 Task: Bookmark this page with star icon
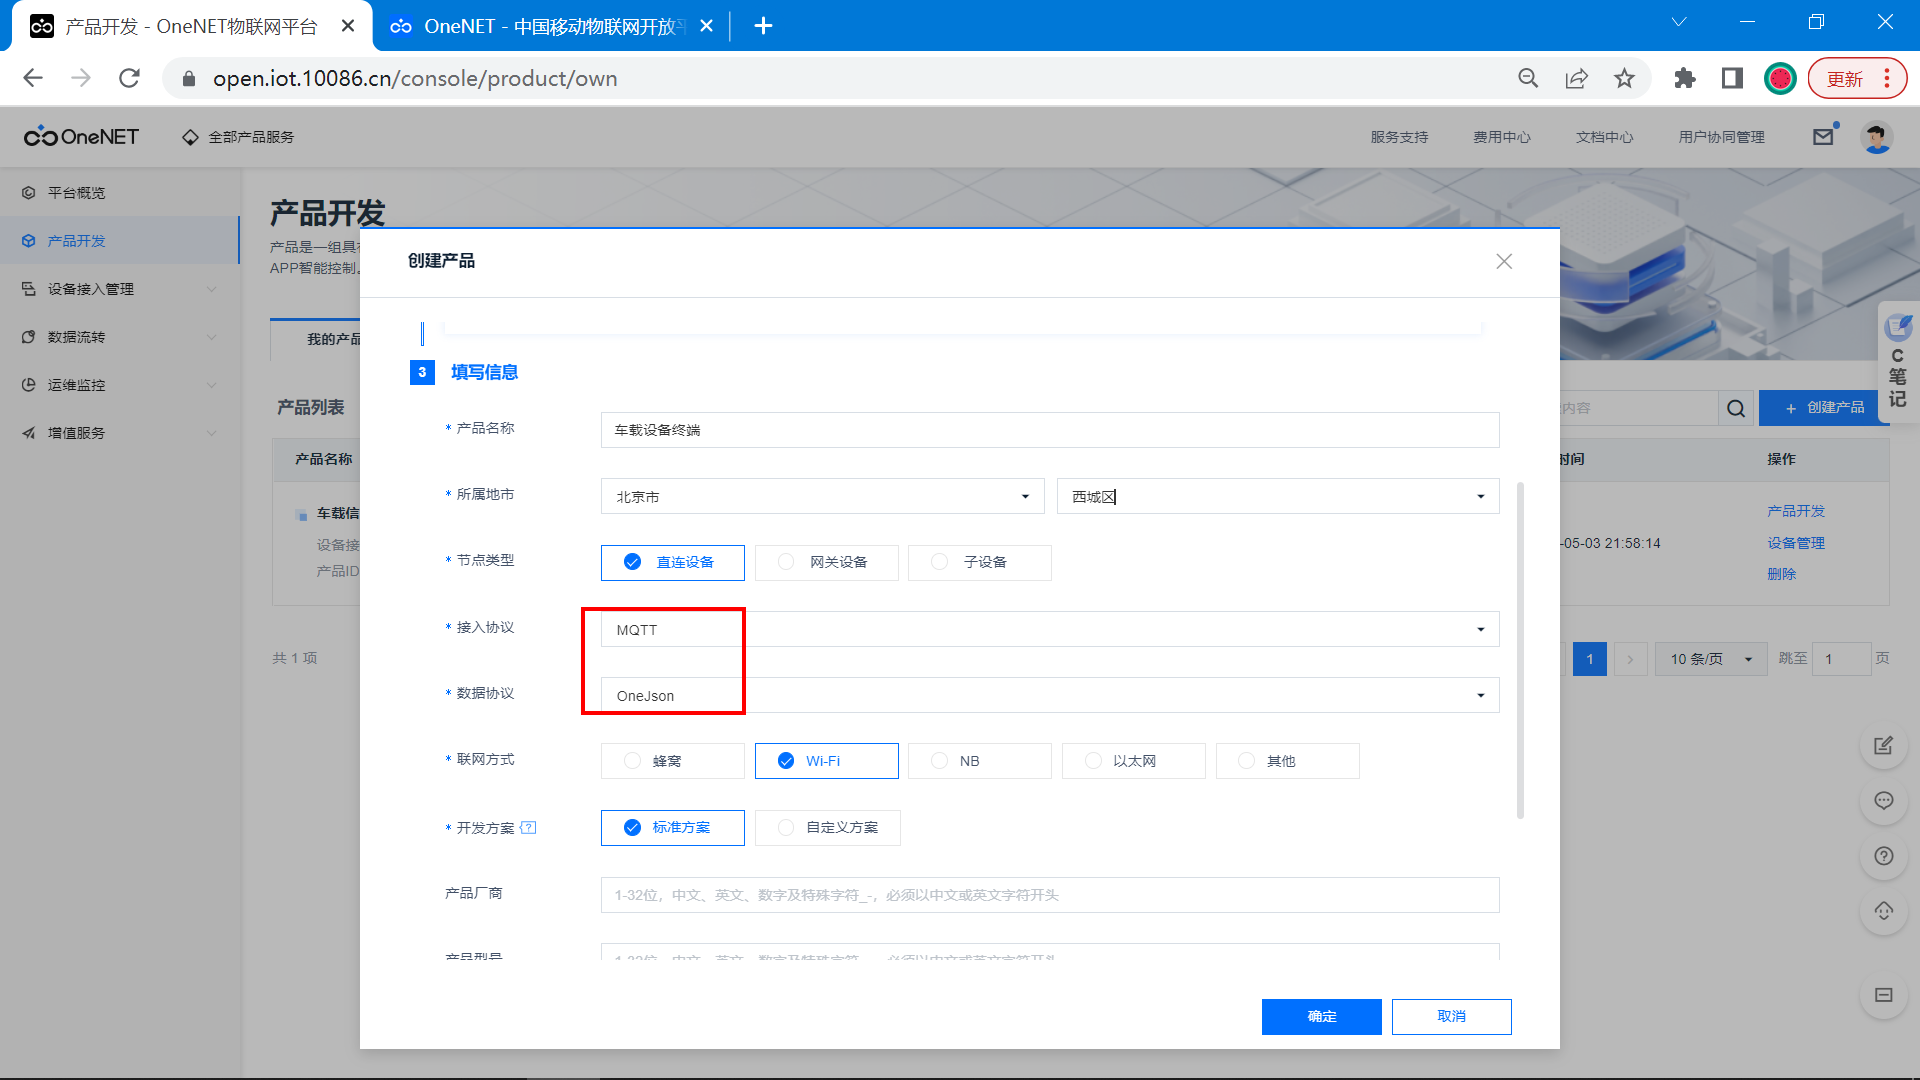pyautogui.click(x=1624, y=78)
